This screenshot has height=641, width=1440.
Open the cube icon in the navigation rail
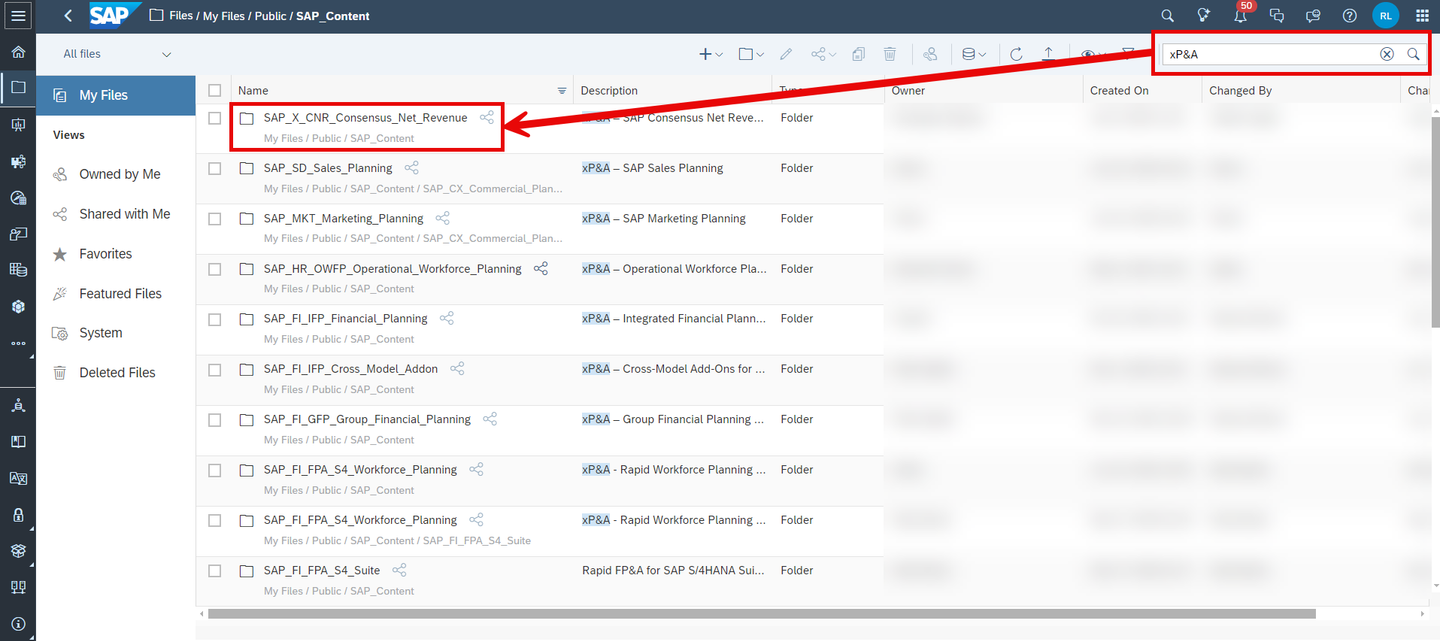[18, 306]
